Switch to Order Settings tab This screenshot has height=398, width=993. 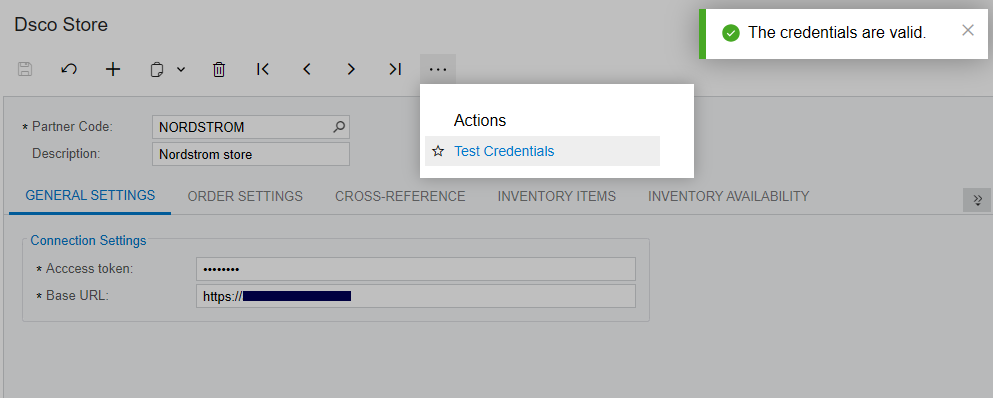click(245, 196)
